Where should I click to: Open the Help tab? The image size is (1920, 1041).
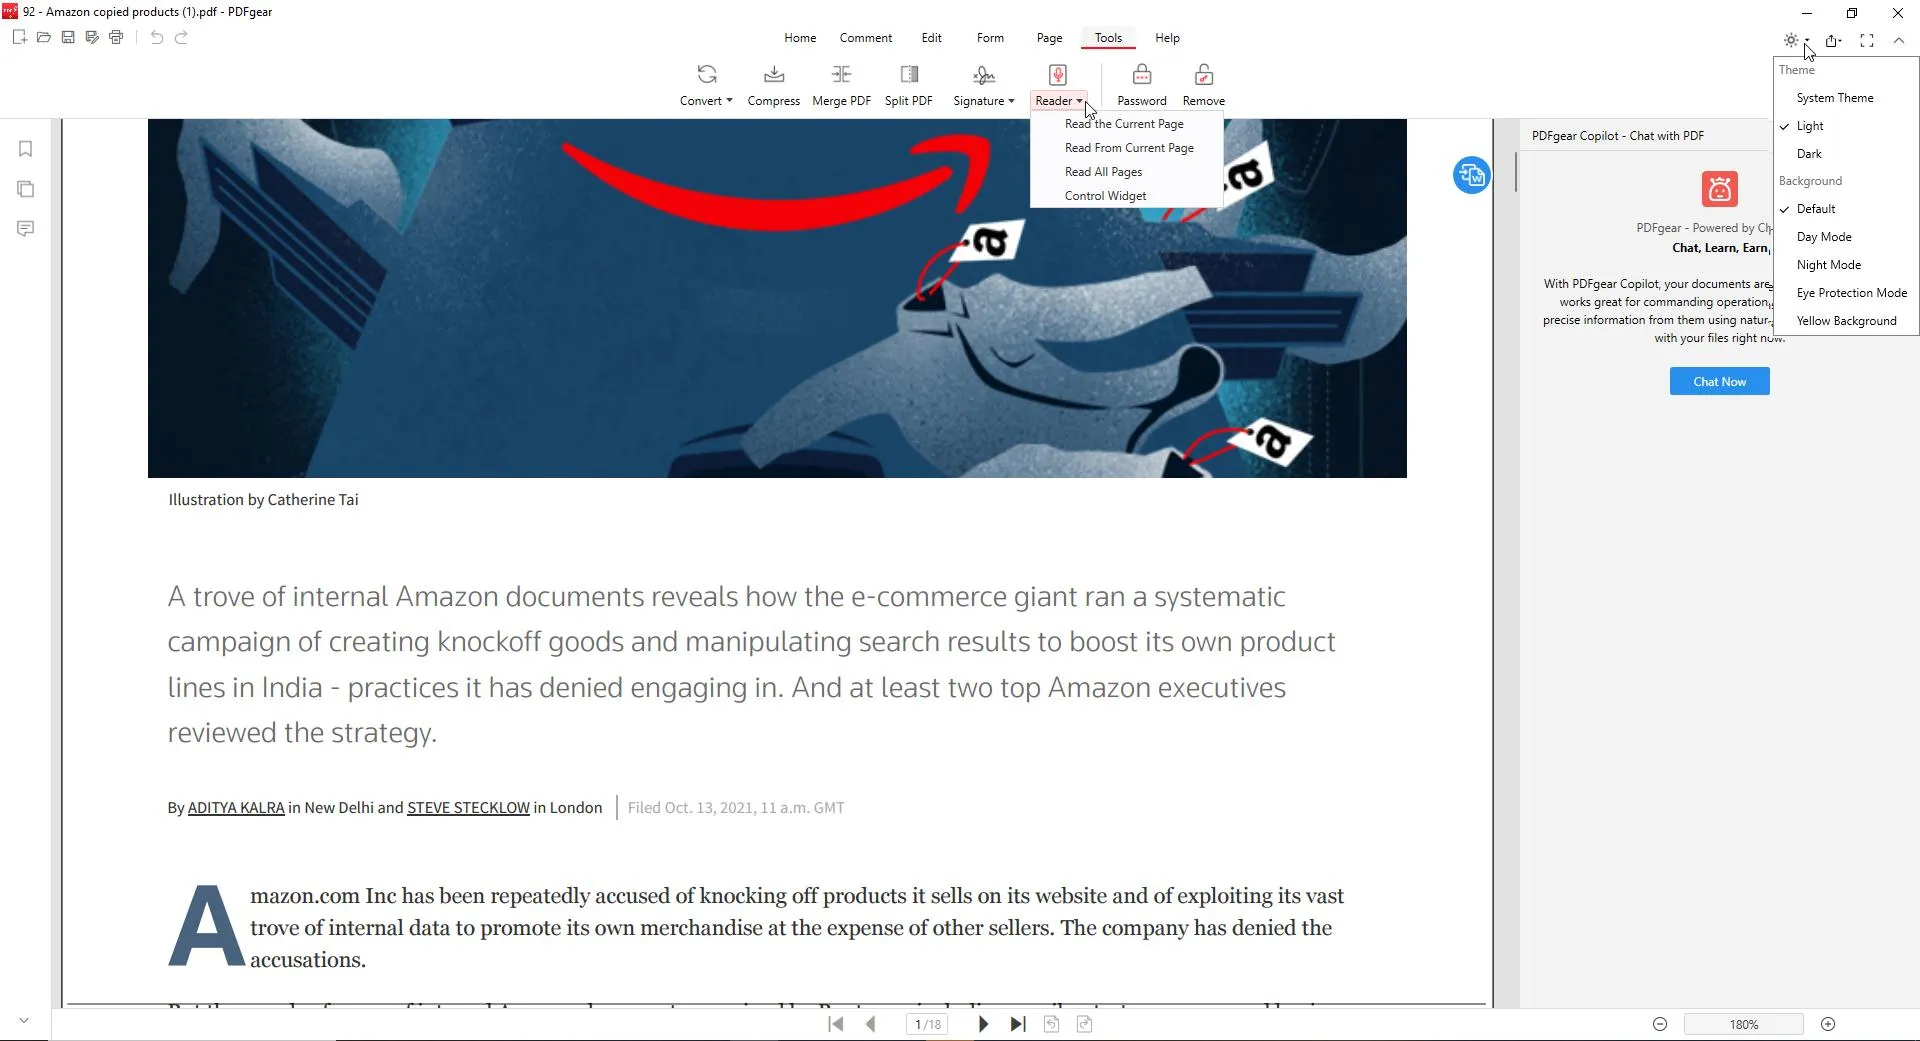pos(1167,38)
